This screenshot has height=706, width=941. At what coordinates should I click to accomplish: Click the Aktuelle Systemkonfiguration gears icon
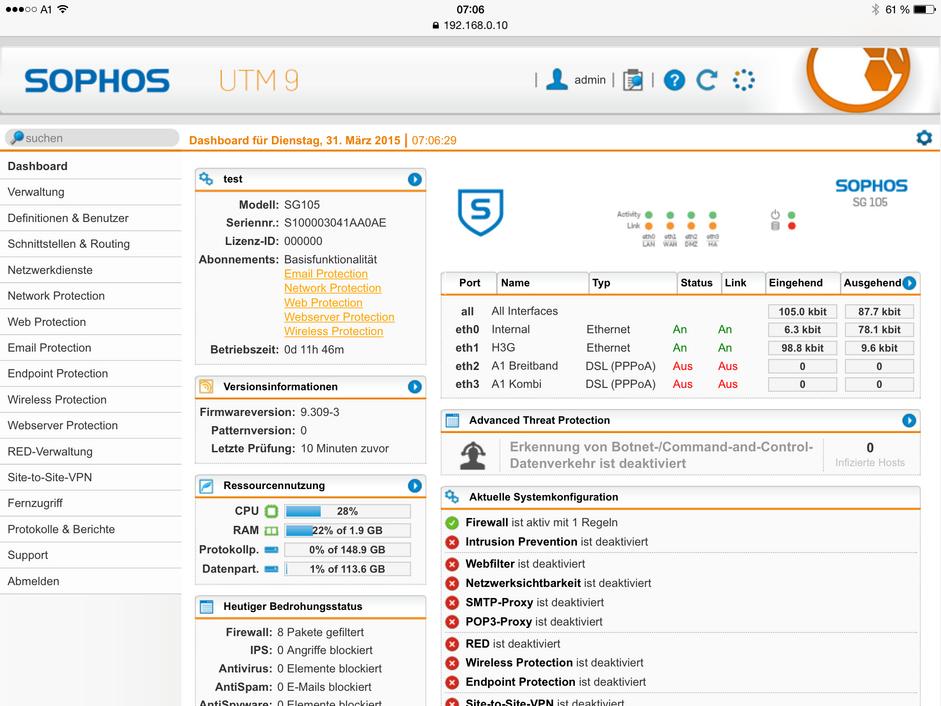452,497
